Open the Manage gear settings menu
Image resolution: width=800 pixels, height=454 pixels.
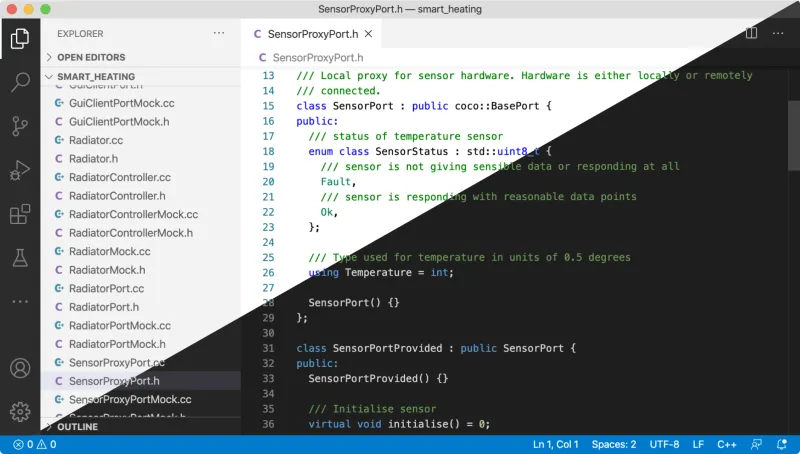coord(20,411)
